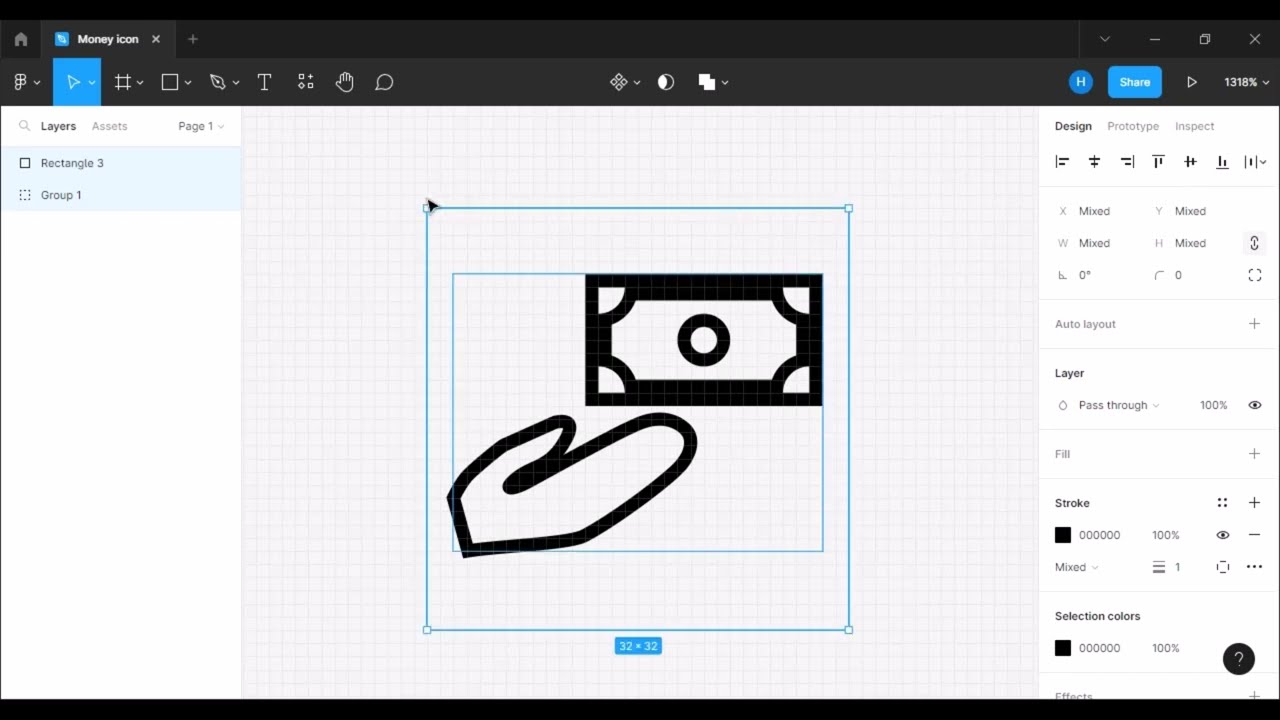Add a fill with plus
Screen dimensions: 1280x720
pyautogui.click(x=1254, y=454)
